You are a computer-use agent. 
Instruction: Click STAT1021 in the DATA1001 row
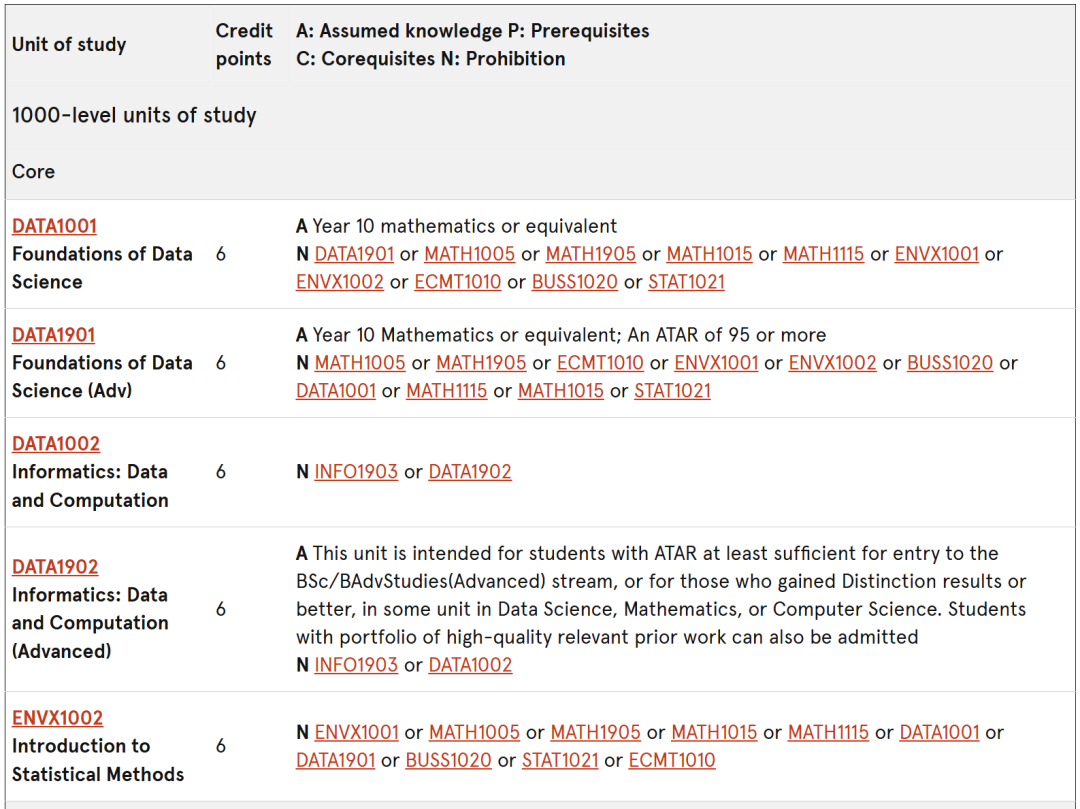coord(686,282)
